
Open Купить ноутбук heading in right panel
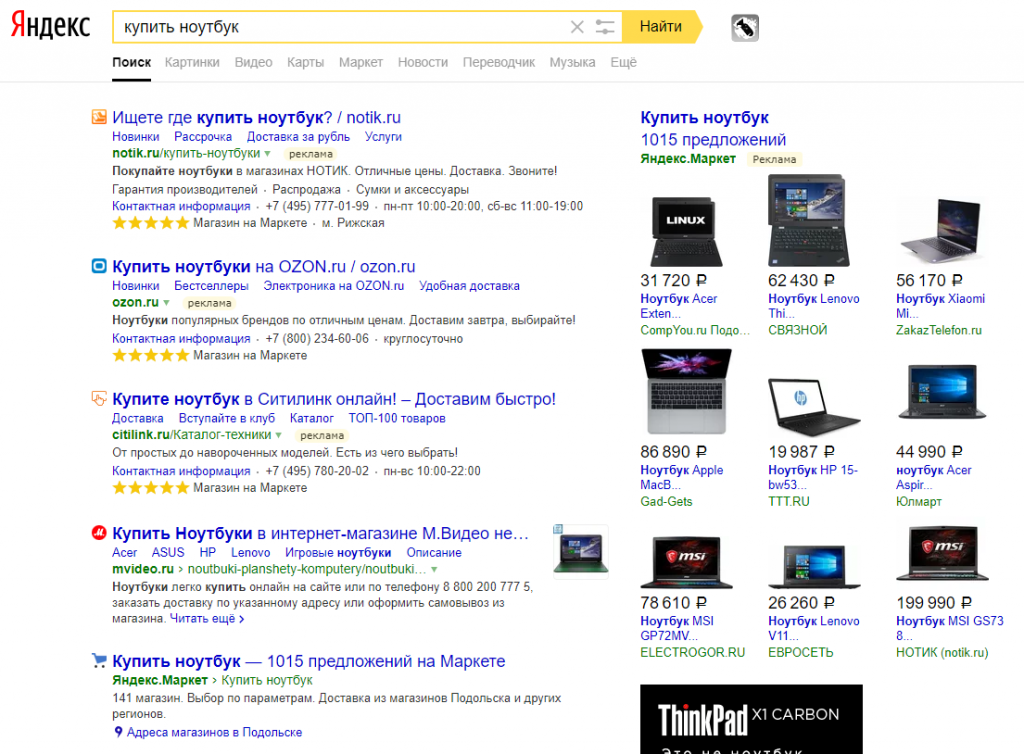pos(704,118)
